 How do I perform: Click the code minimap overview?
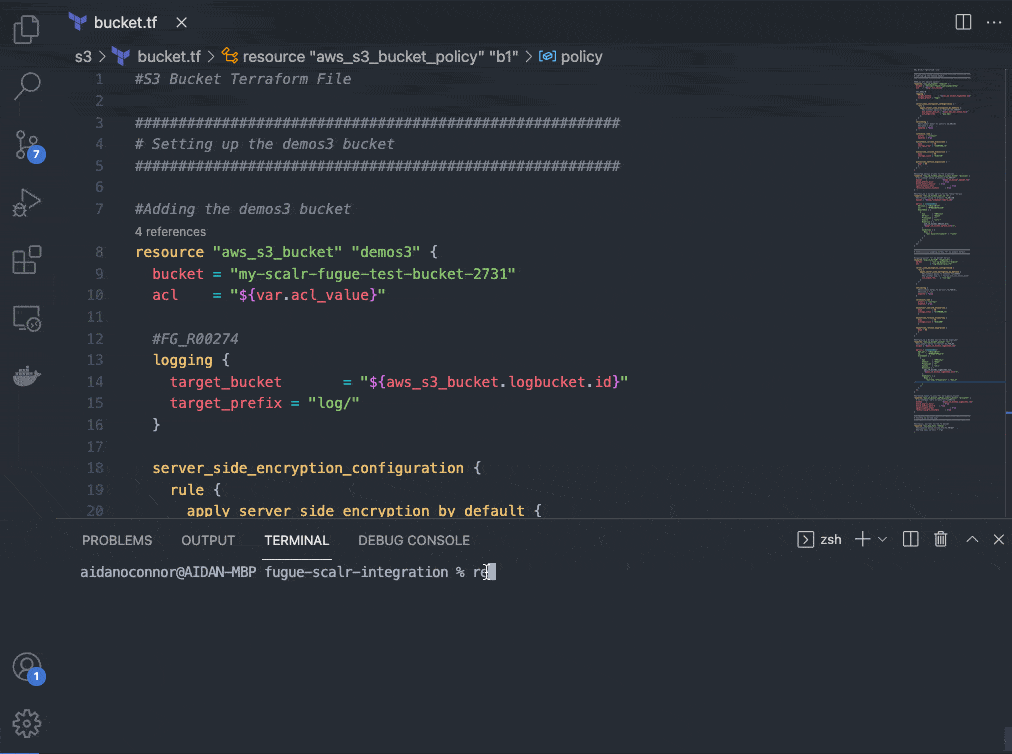click(x=942, y=249)
